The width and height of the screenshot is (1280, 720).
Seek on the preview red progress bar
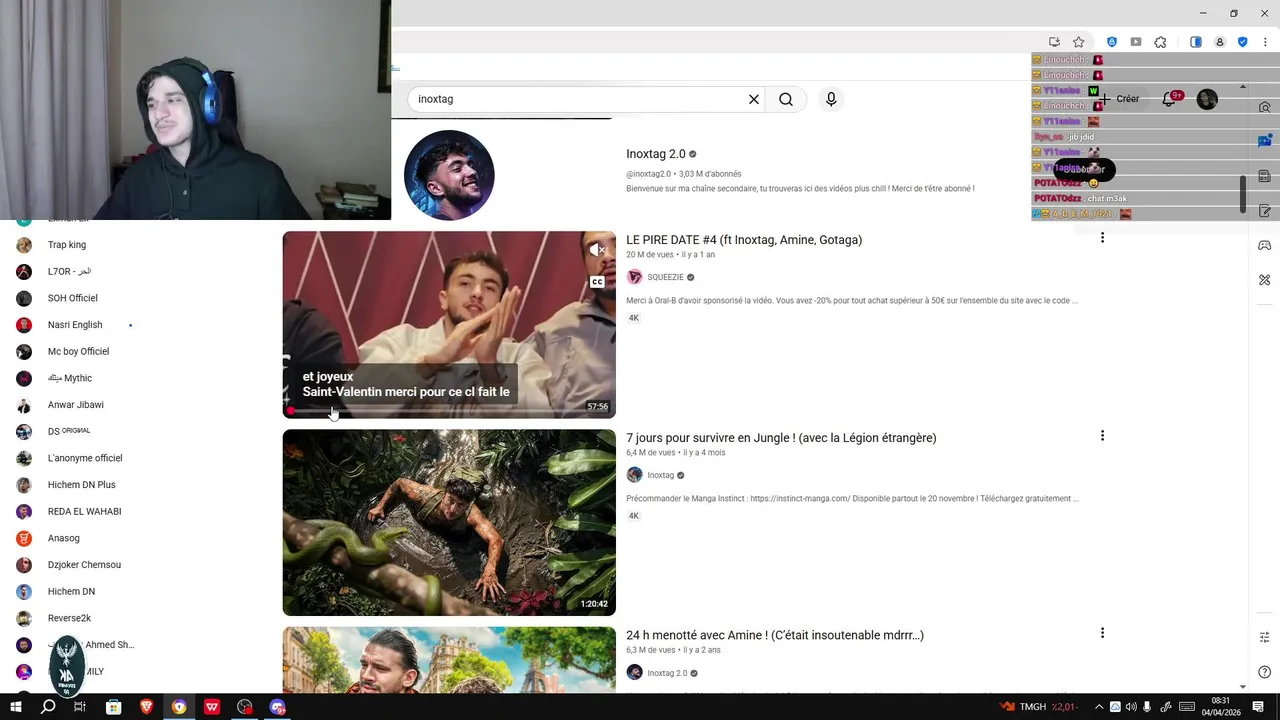pos(449,411)
